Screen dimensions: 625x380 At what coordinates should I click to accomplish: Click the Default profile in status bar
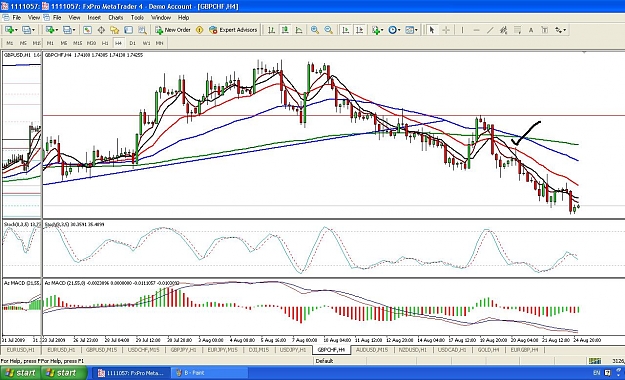[x=324, y=361]
